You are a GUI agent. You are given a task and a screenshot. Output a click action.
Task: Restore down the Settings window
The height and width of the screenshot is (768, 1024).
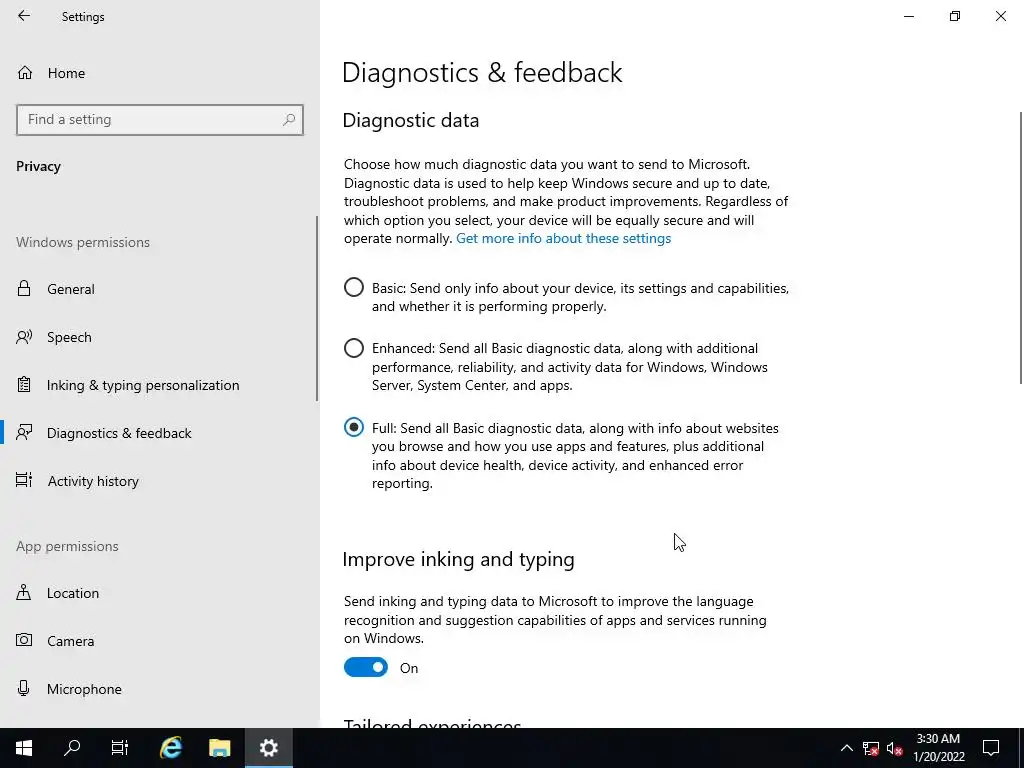(955, 16)
